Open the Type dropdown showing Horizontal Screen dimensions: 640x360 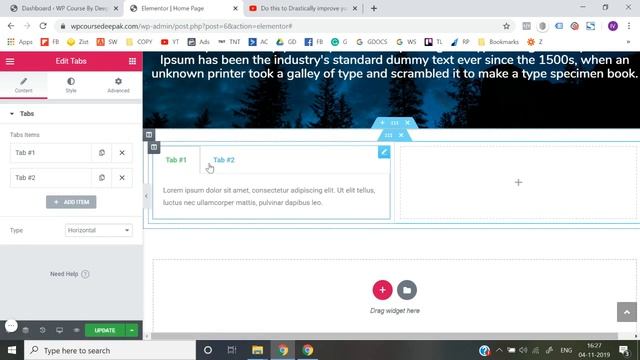pyautogui.click(x=98, y=230)
